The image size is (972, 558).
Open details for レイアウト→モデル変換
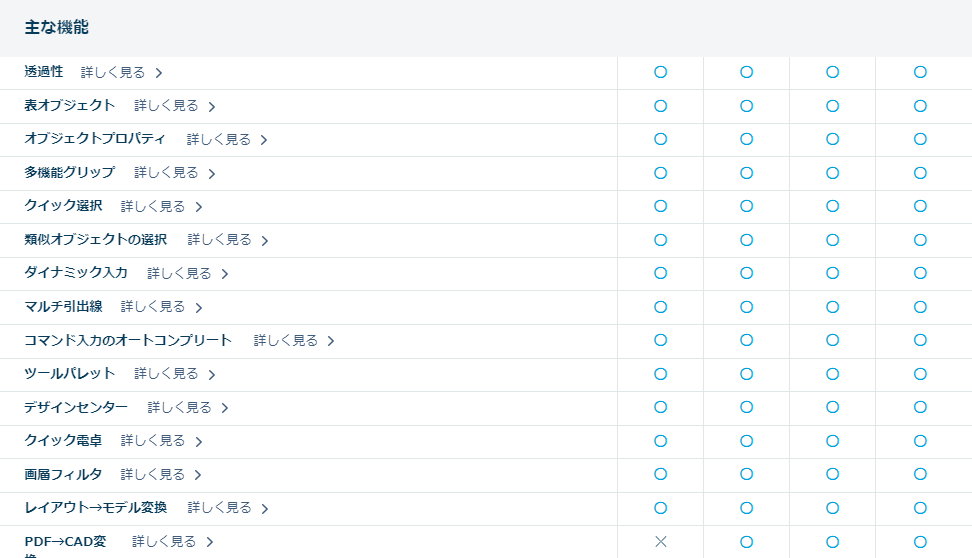click(219, 508)
